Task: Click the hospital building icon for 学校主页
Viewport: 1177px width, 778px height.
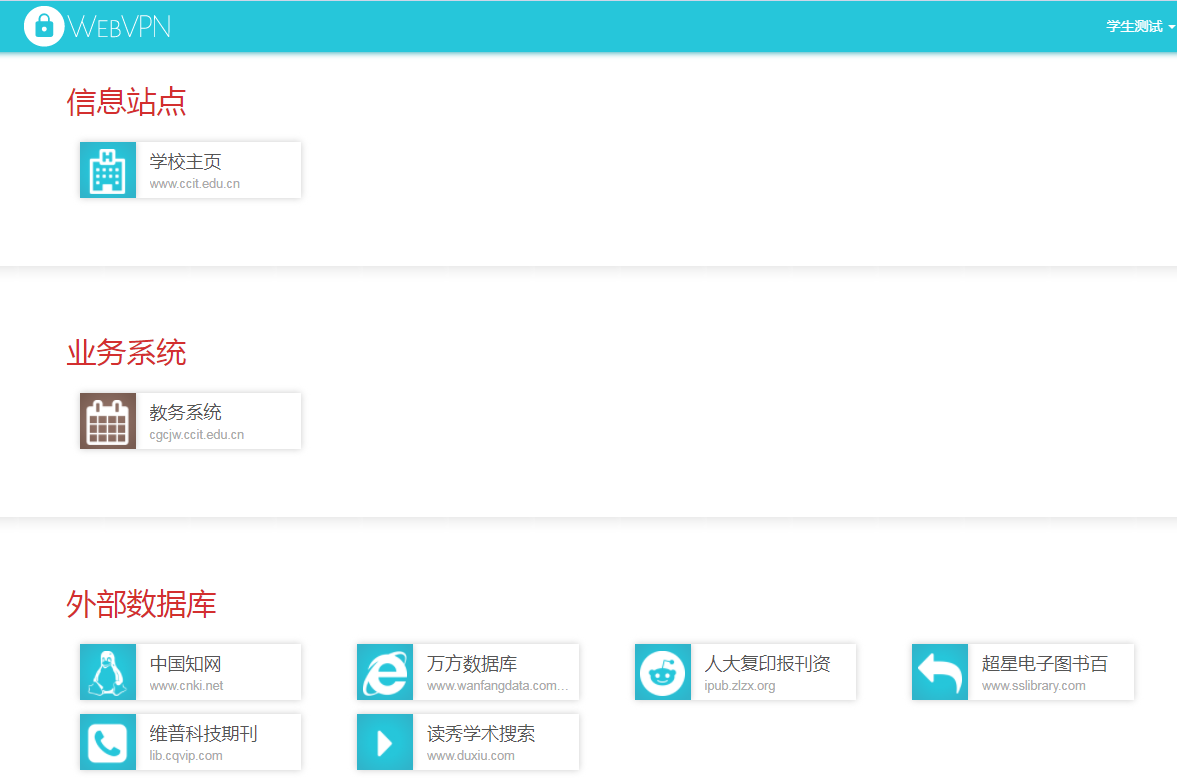Action: 108,170
